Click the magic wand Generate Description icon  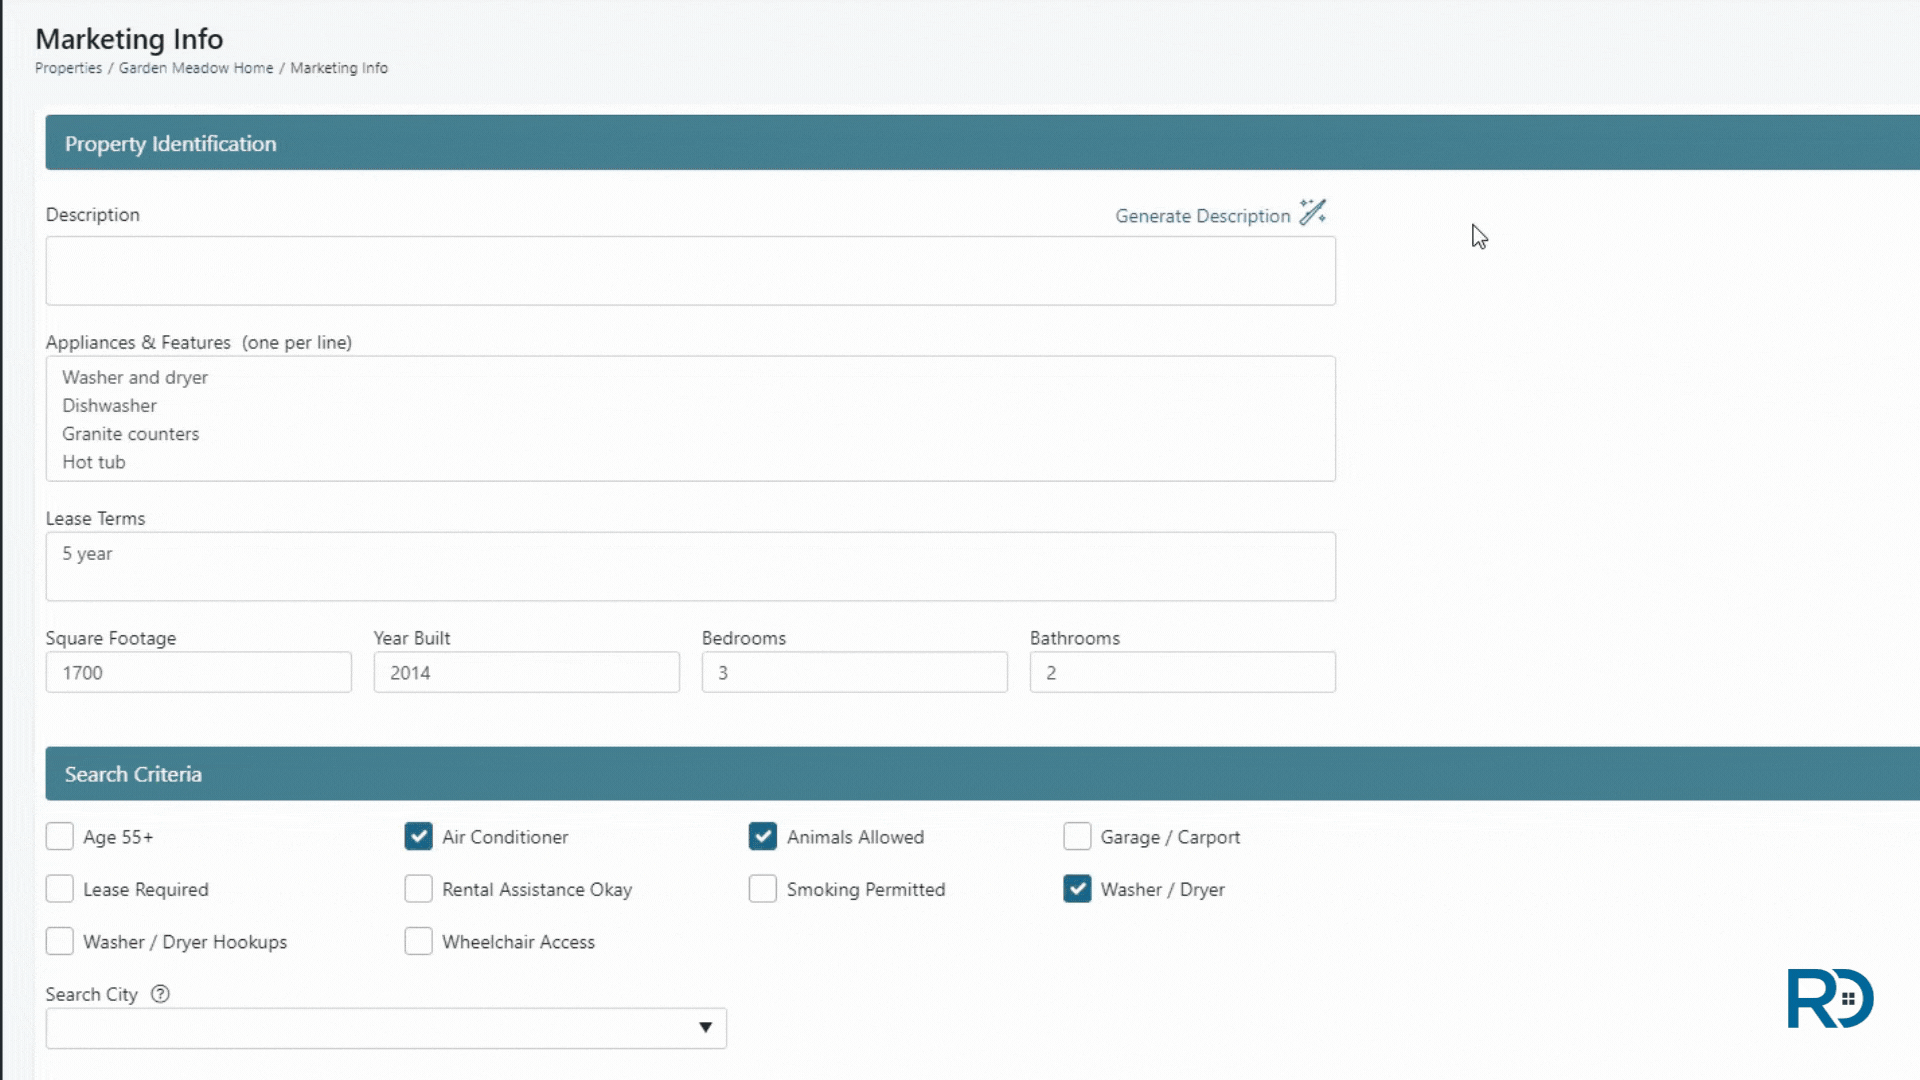1312,213
